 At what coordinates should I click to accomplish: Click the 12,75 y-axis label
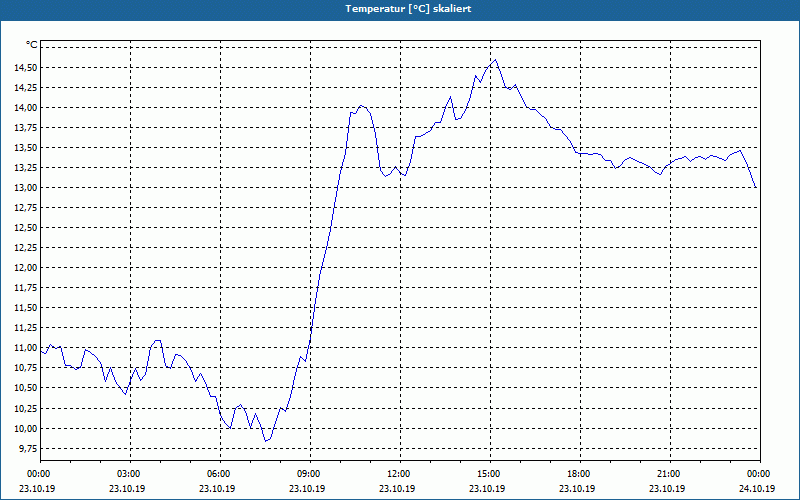[24, 208]
